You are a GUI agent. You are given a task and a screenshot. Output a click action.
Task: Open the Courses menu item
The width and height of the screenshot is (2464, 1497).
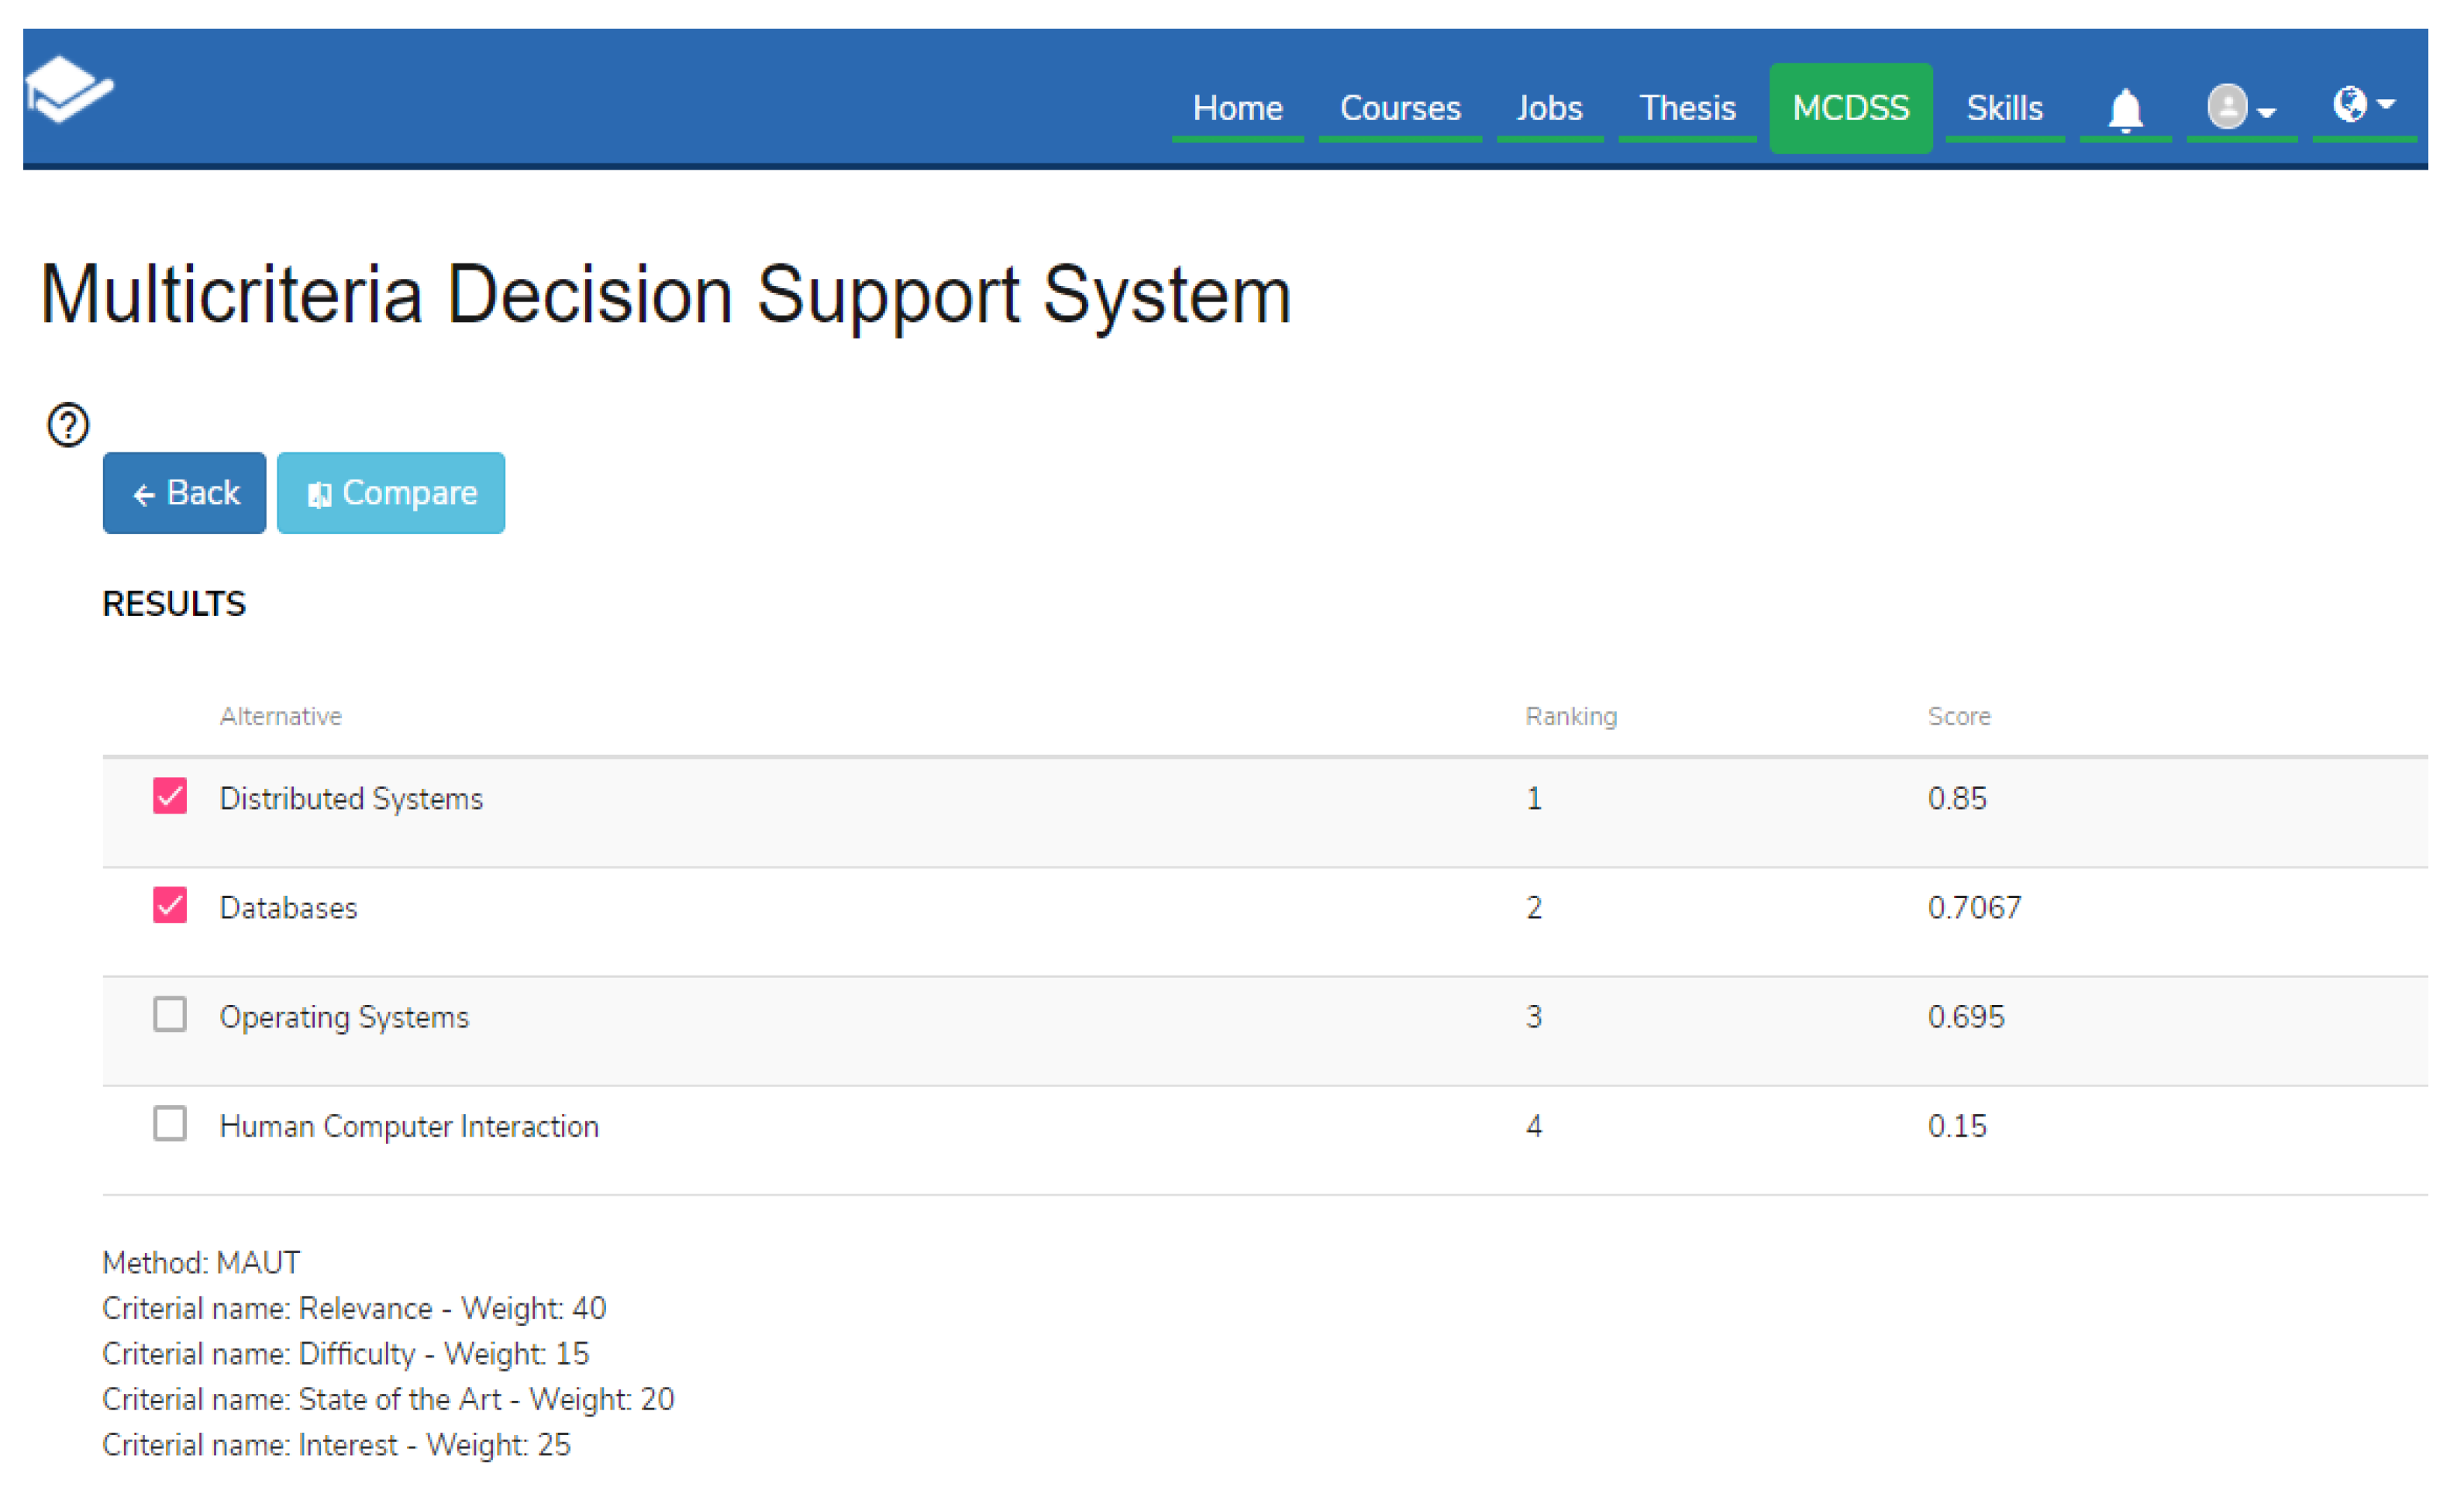point(1400,108)
